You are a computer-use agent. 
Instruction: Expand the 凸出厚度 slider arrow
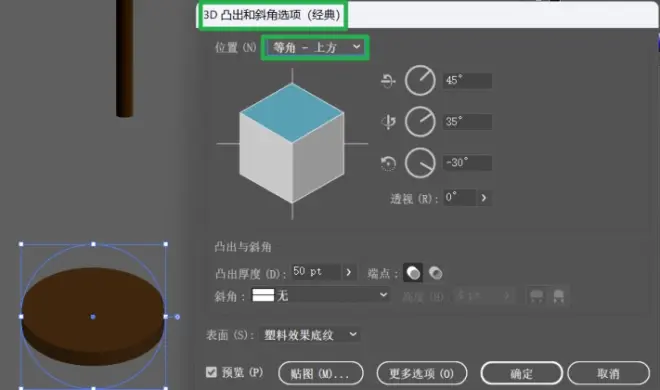349,272
